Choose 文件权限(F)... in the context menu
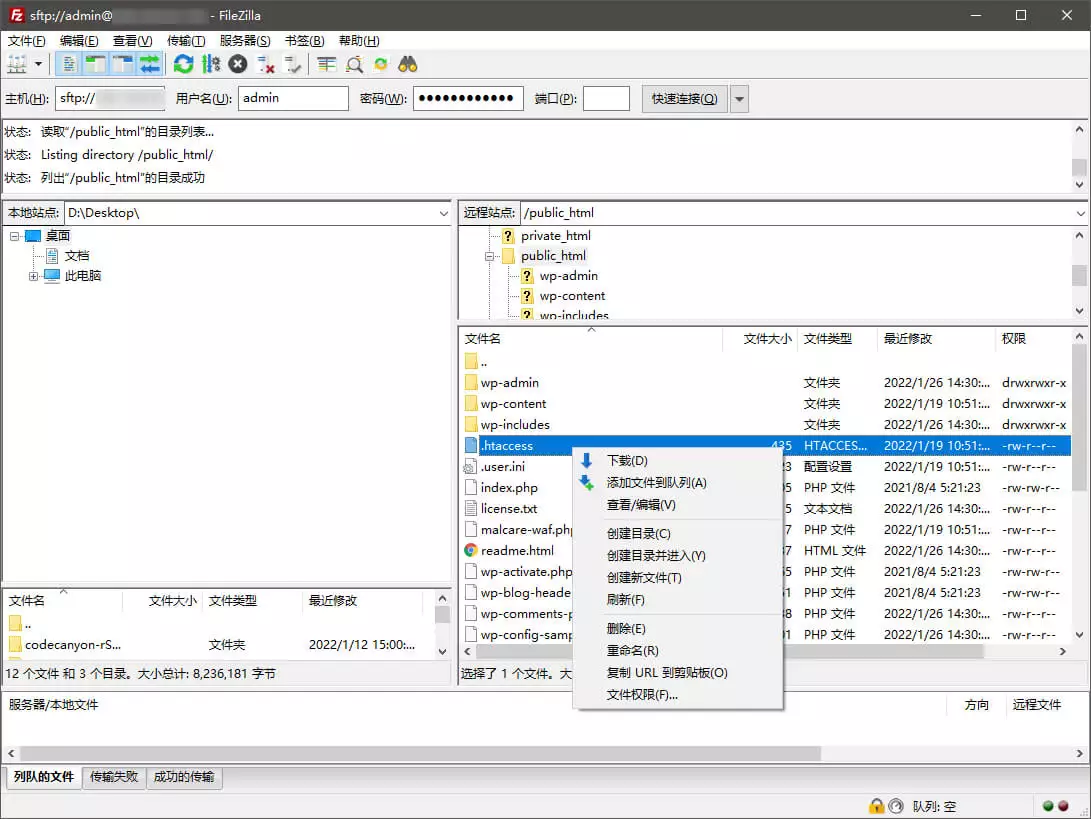The height and width of the screenshot is (819, 1091). pos(642,694)
